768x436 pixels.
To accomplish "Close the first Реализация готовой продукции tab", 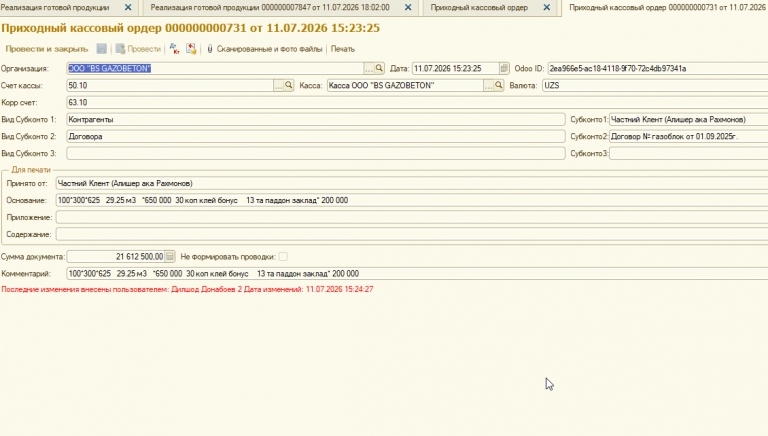I will coord(128,7).
